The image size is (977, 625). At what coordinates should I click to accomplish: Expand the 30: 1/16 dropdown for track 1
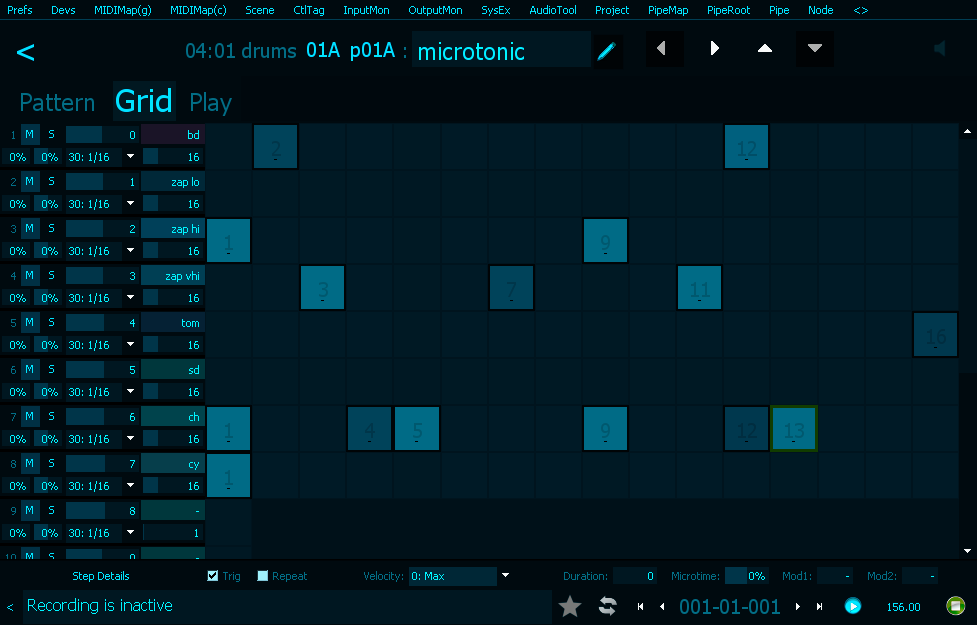130,157
